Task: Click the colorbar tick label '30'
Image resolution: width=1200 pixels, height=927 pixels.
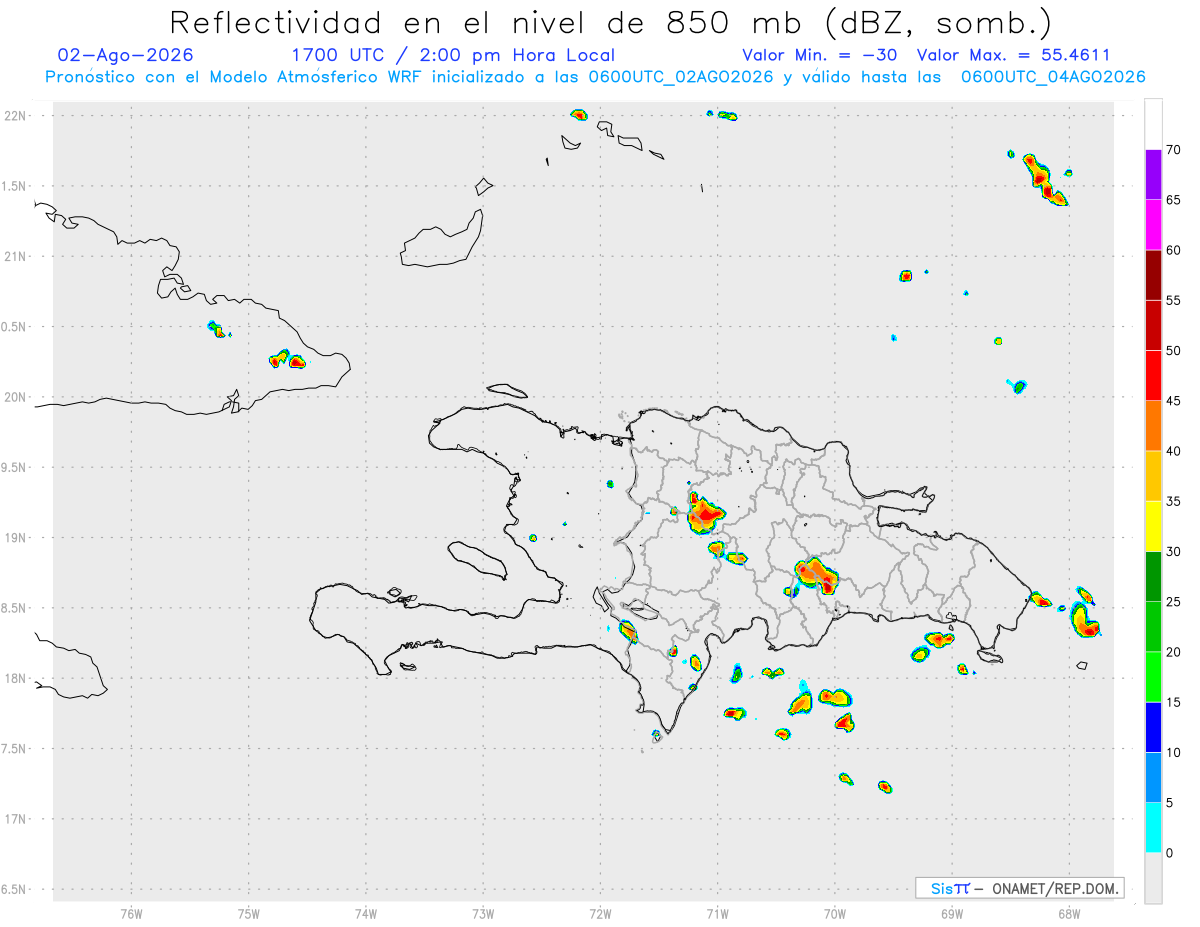Action: pyautogui.click(x=1174, y=552)
